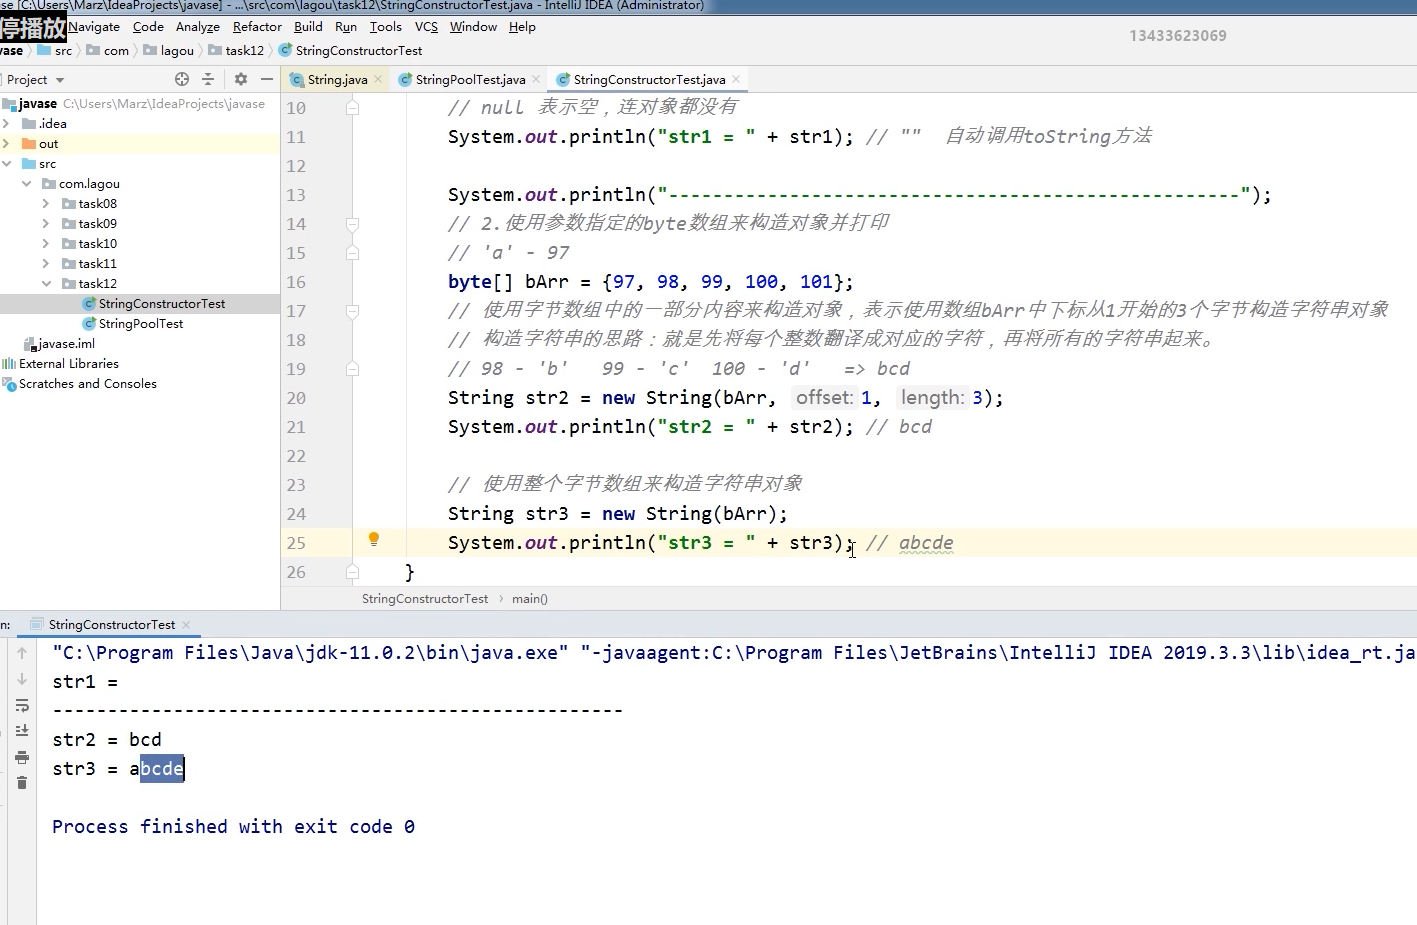Click line number 20 in gutter
Screen dimensions: 1417x925
point(296,398)
